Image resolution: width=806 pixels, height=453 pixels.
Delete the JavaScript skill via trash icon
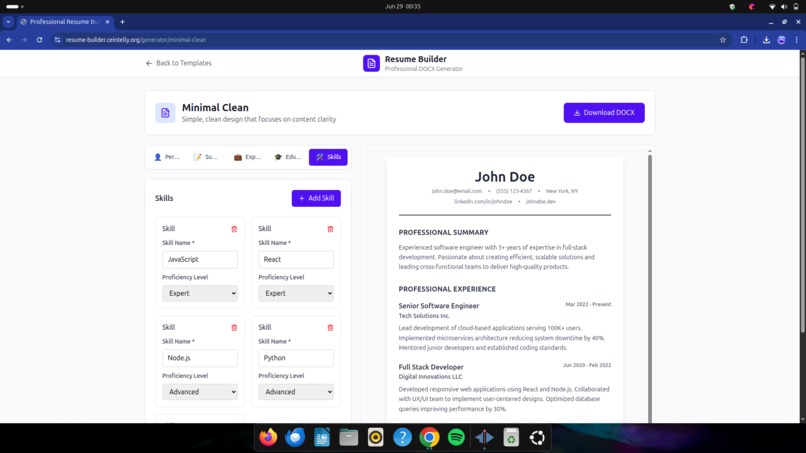tap(234, 229)
